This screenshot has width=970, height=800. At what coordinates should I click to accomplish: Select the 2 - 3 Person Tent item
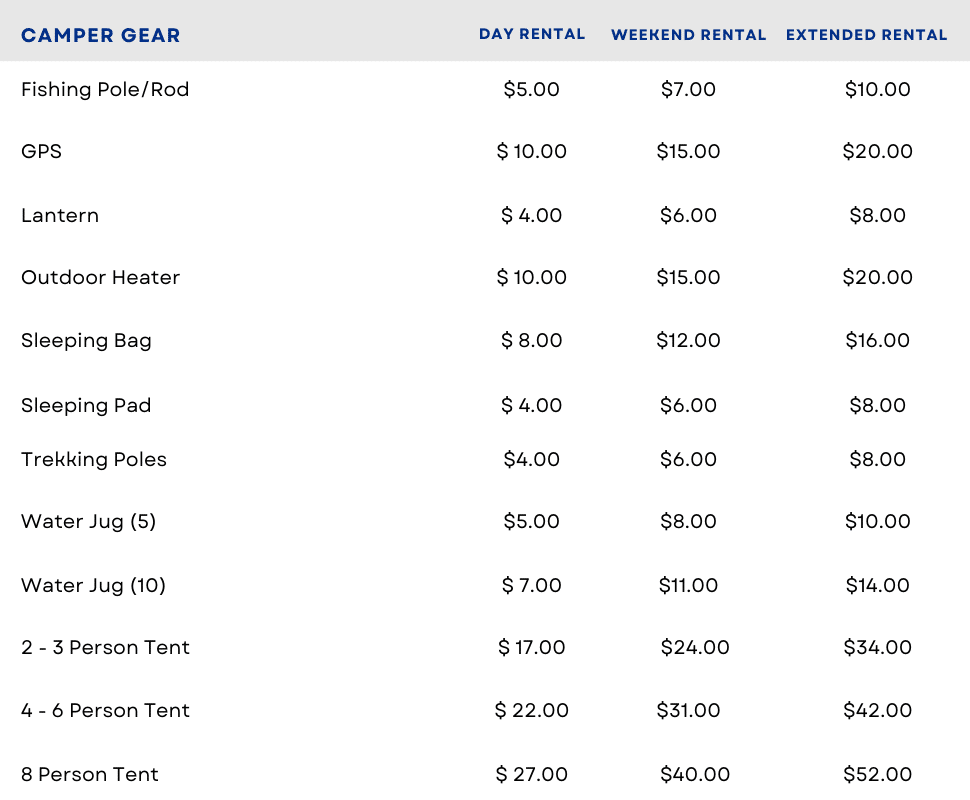(105, 647)
